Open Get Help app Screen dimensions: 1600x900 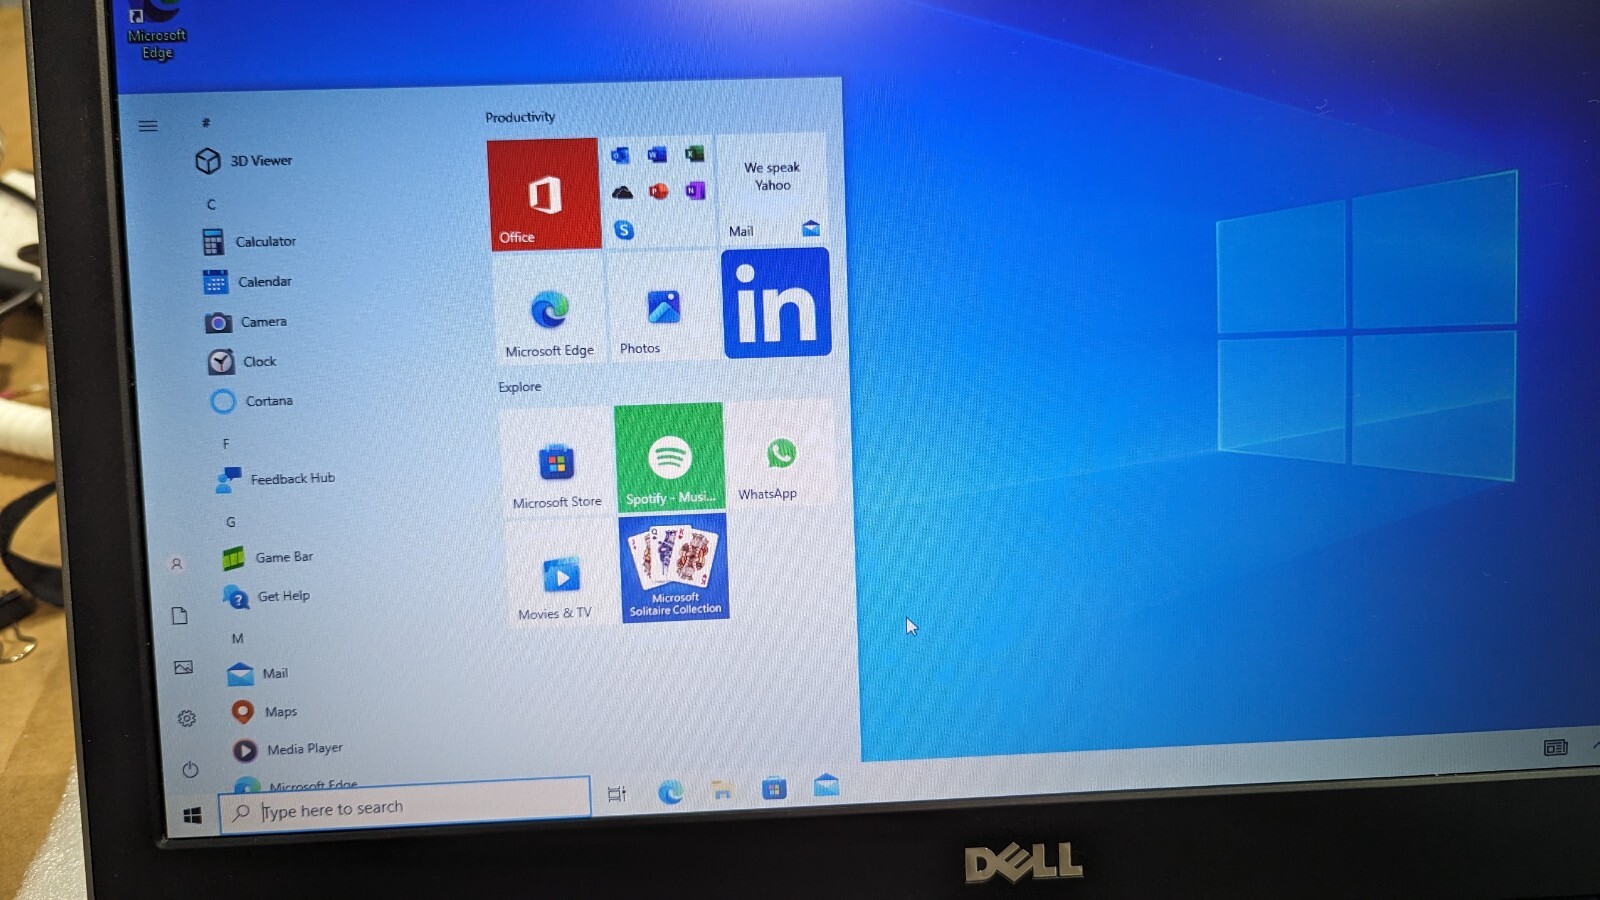coord(267,596)
